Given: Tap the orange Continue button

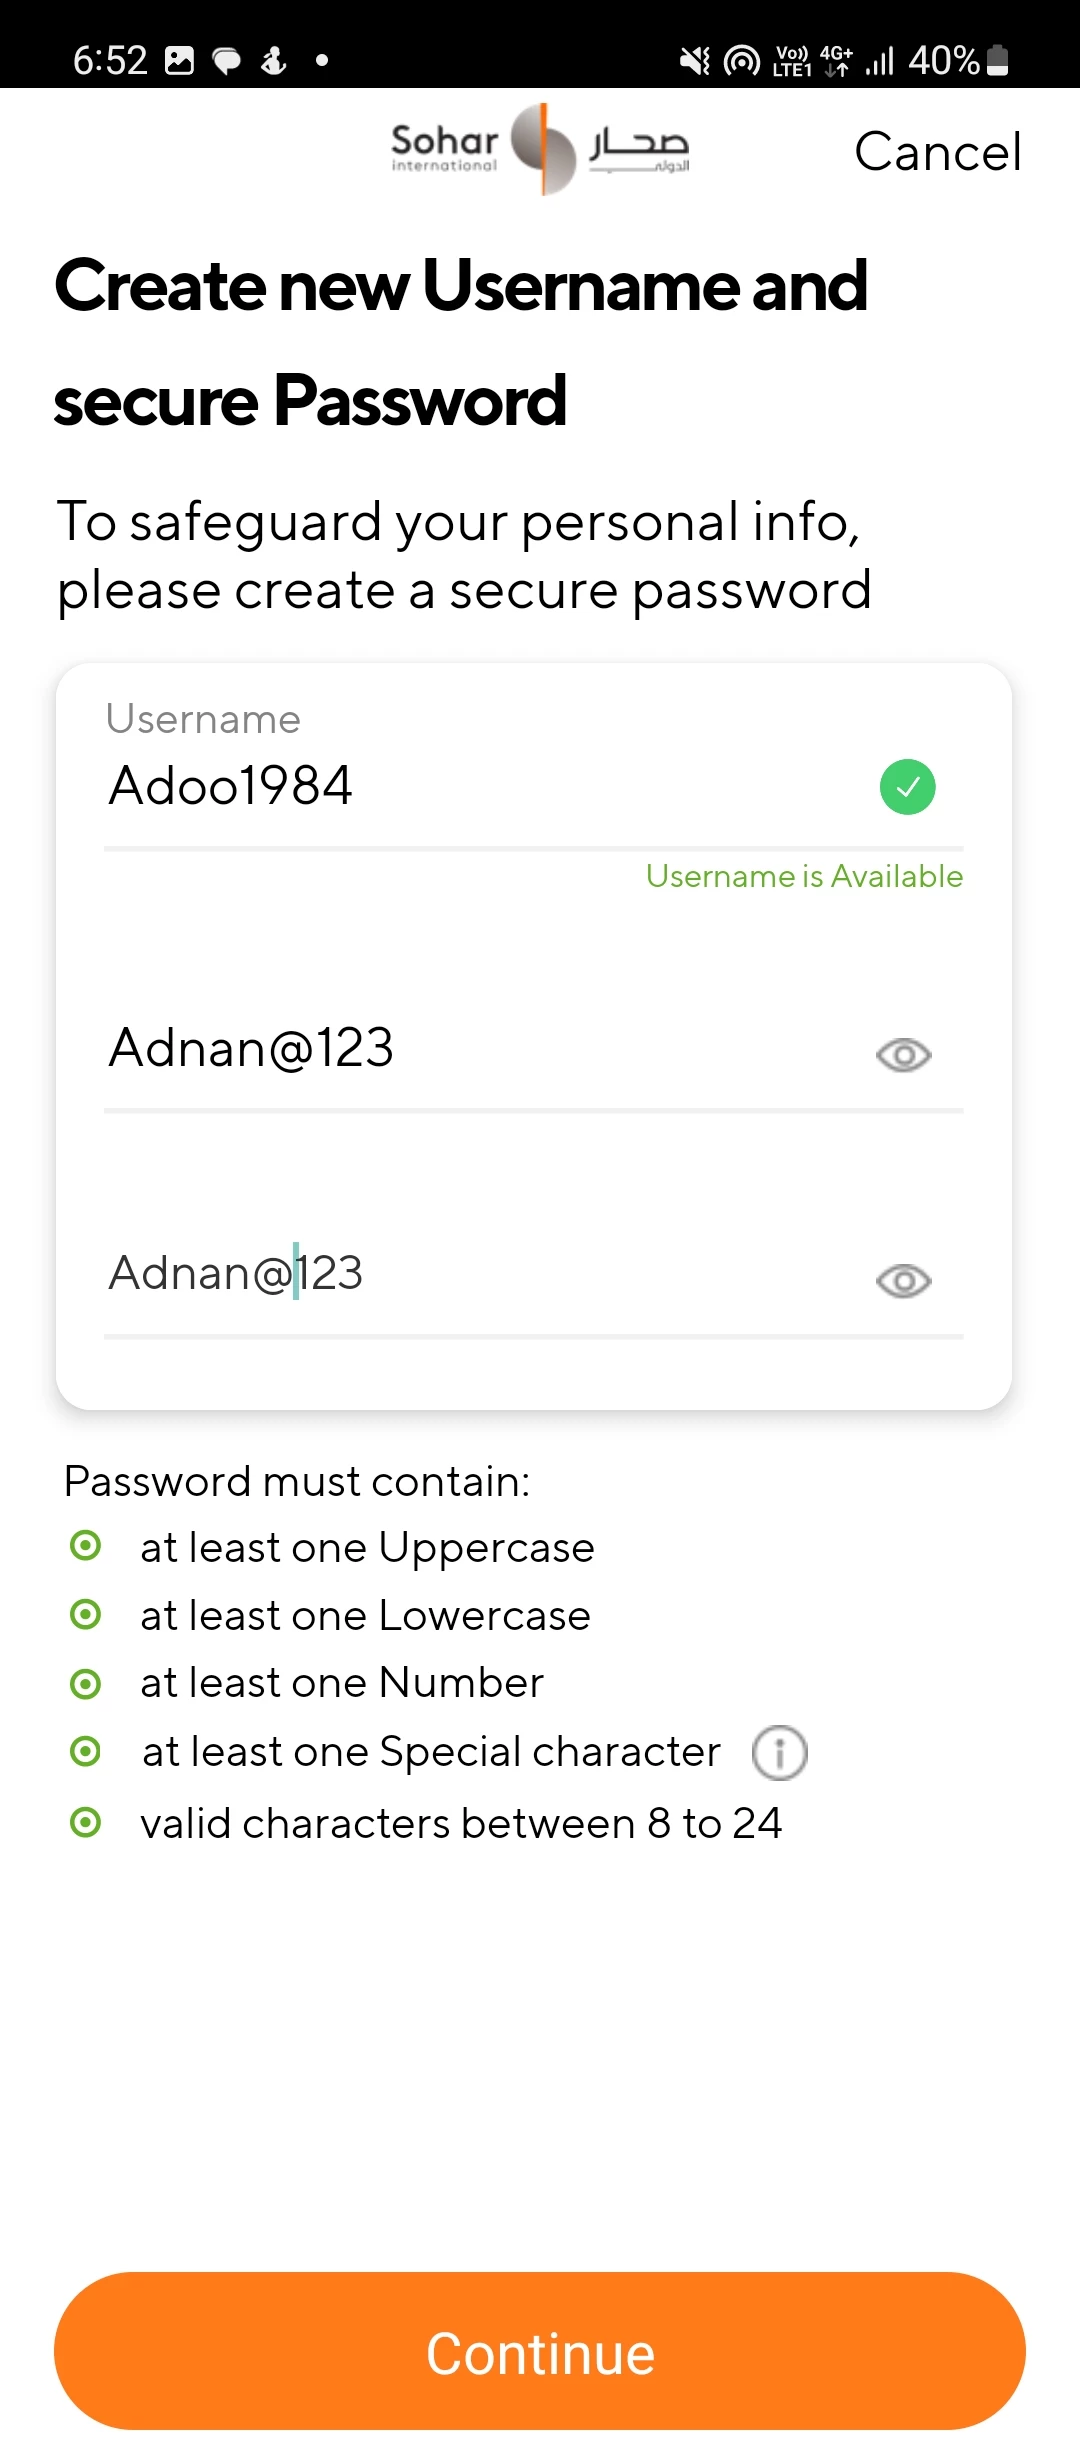Looking at the screenshot, I should (540, 2351).
